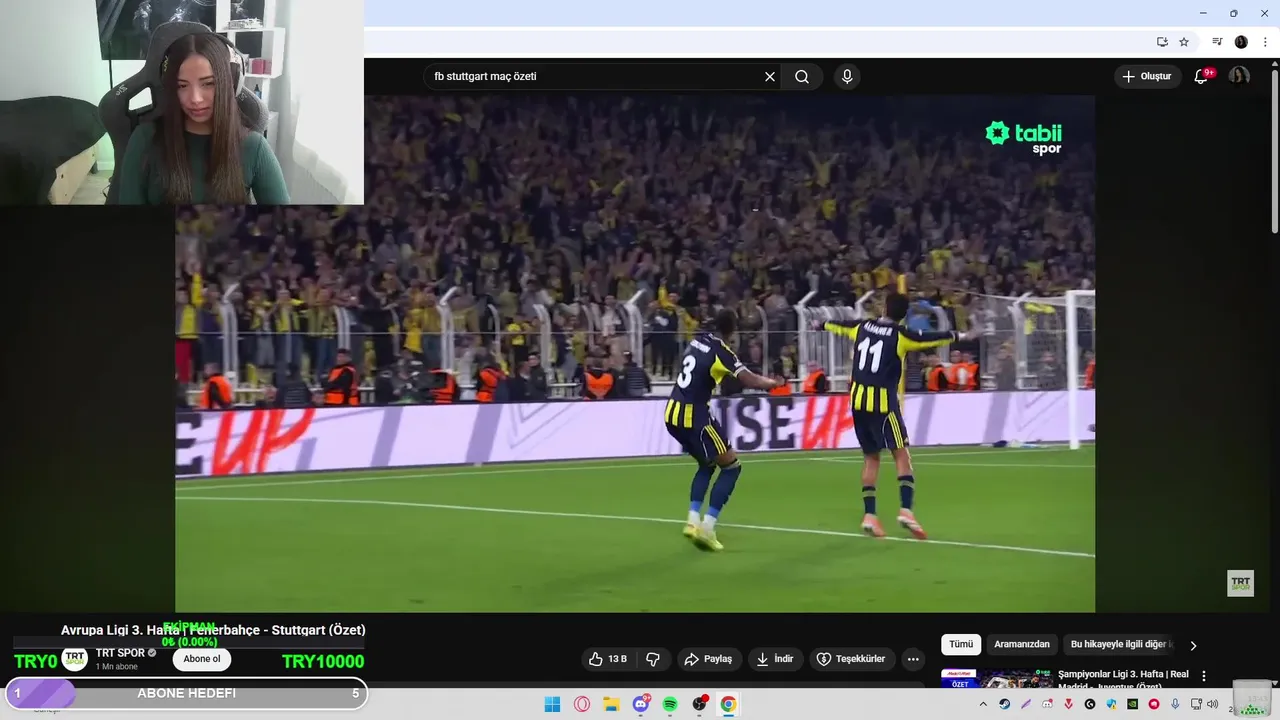Screen dimensions: 1280x720
Task: Open Steam tray icon
Action: pyautogui.click(x=1005, y=704)
